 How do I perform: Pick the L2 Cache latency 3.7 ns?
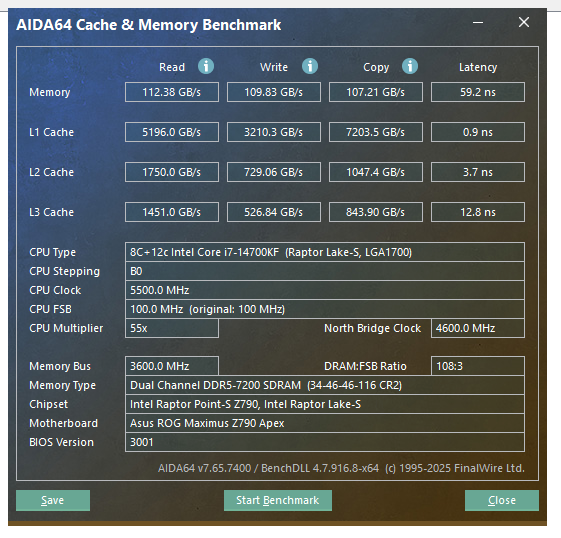click(x=478, y=172)
